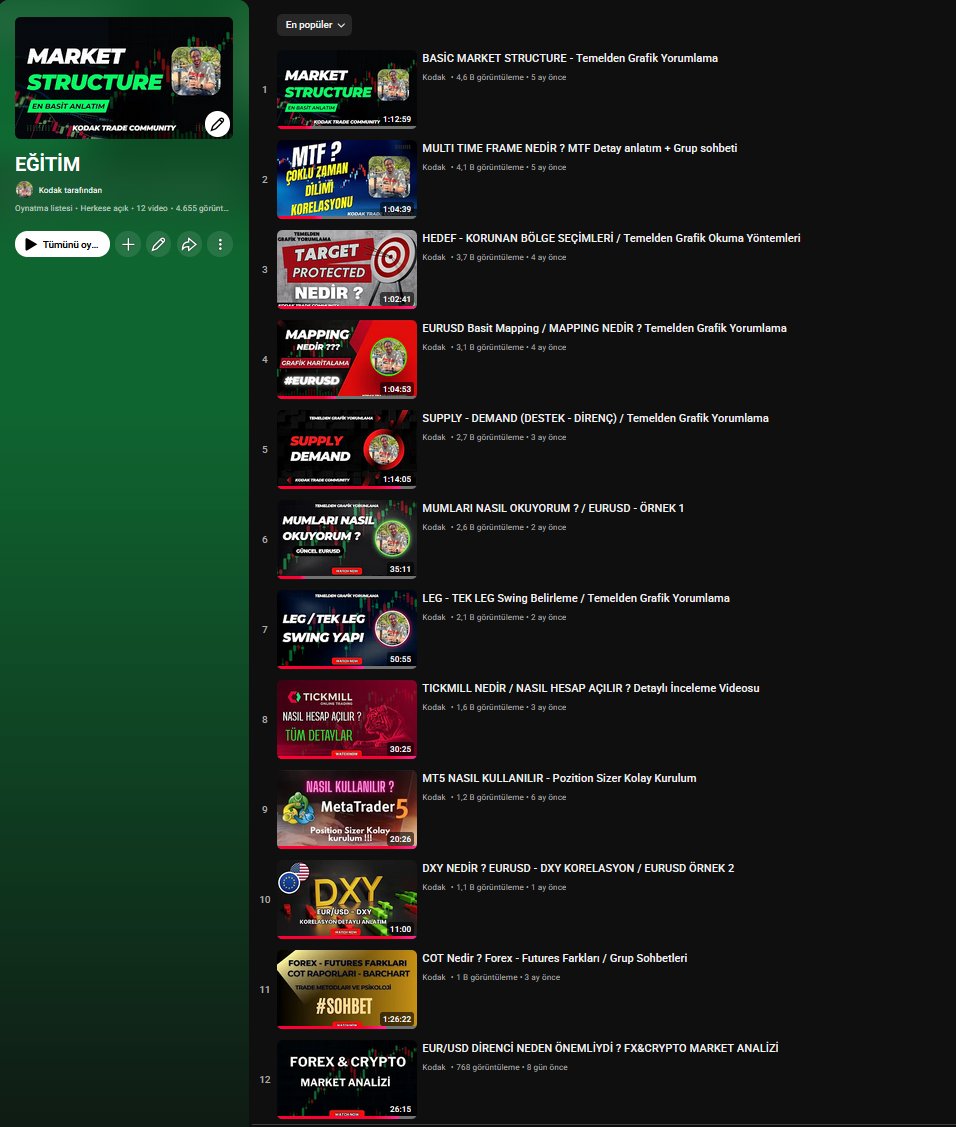This screenshot has width=956, height=1127.
Task: Click the 11:00 duration badge
Action: pyautogui.click(x=400, y=929)
